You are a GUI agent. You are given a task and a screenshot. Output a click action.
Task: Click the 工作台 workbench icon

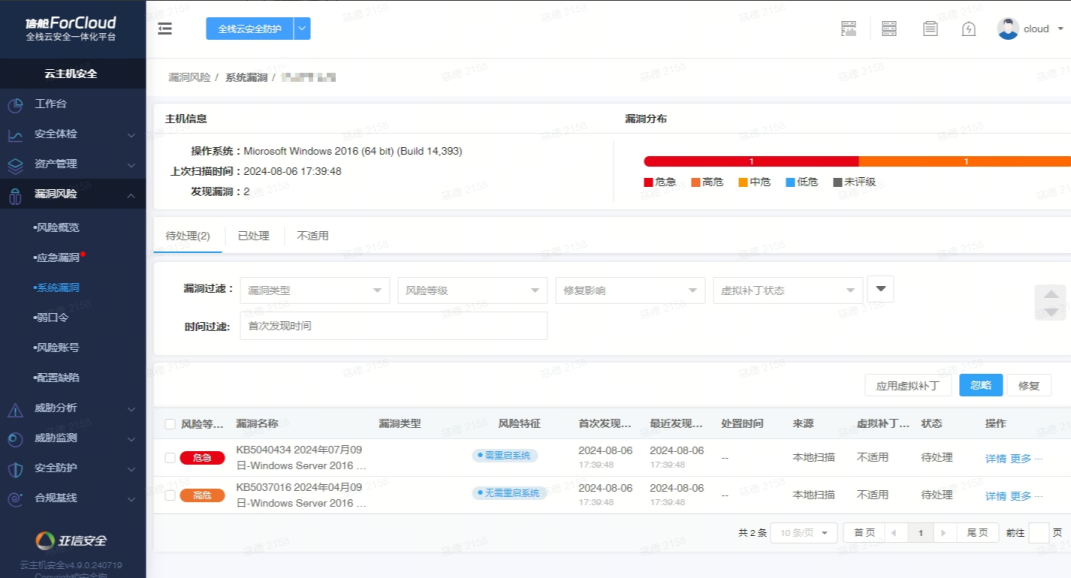(x=15, y=105)
